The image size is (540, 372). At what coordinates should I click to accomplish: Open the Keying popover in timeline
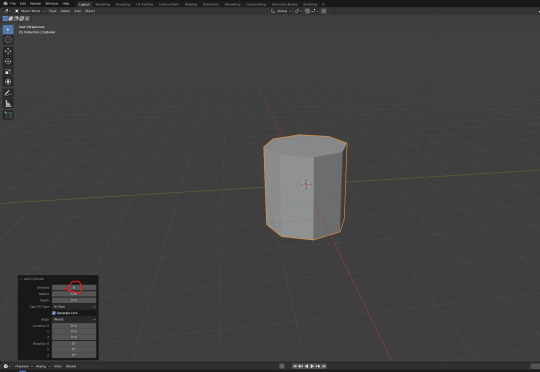[x=43, y=366]
